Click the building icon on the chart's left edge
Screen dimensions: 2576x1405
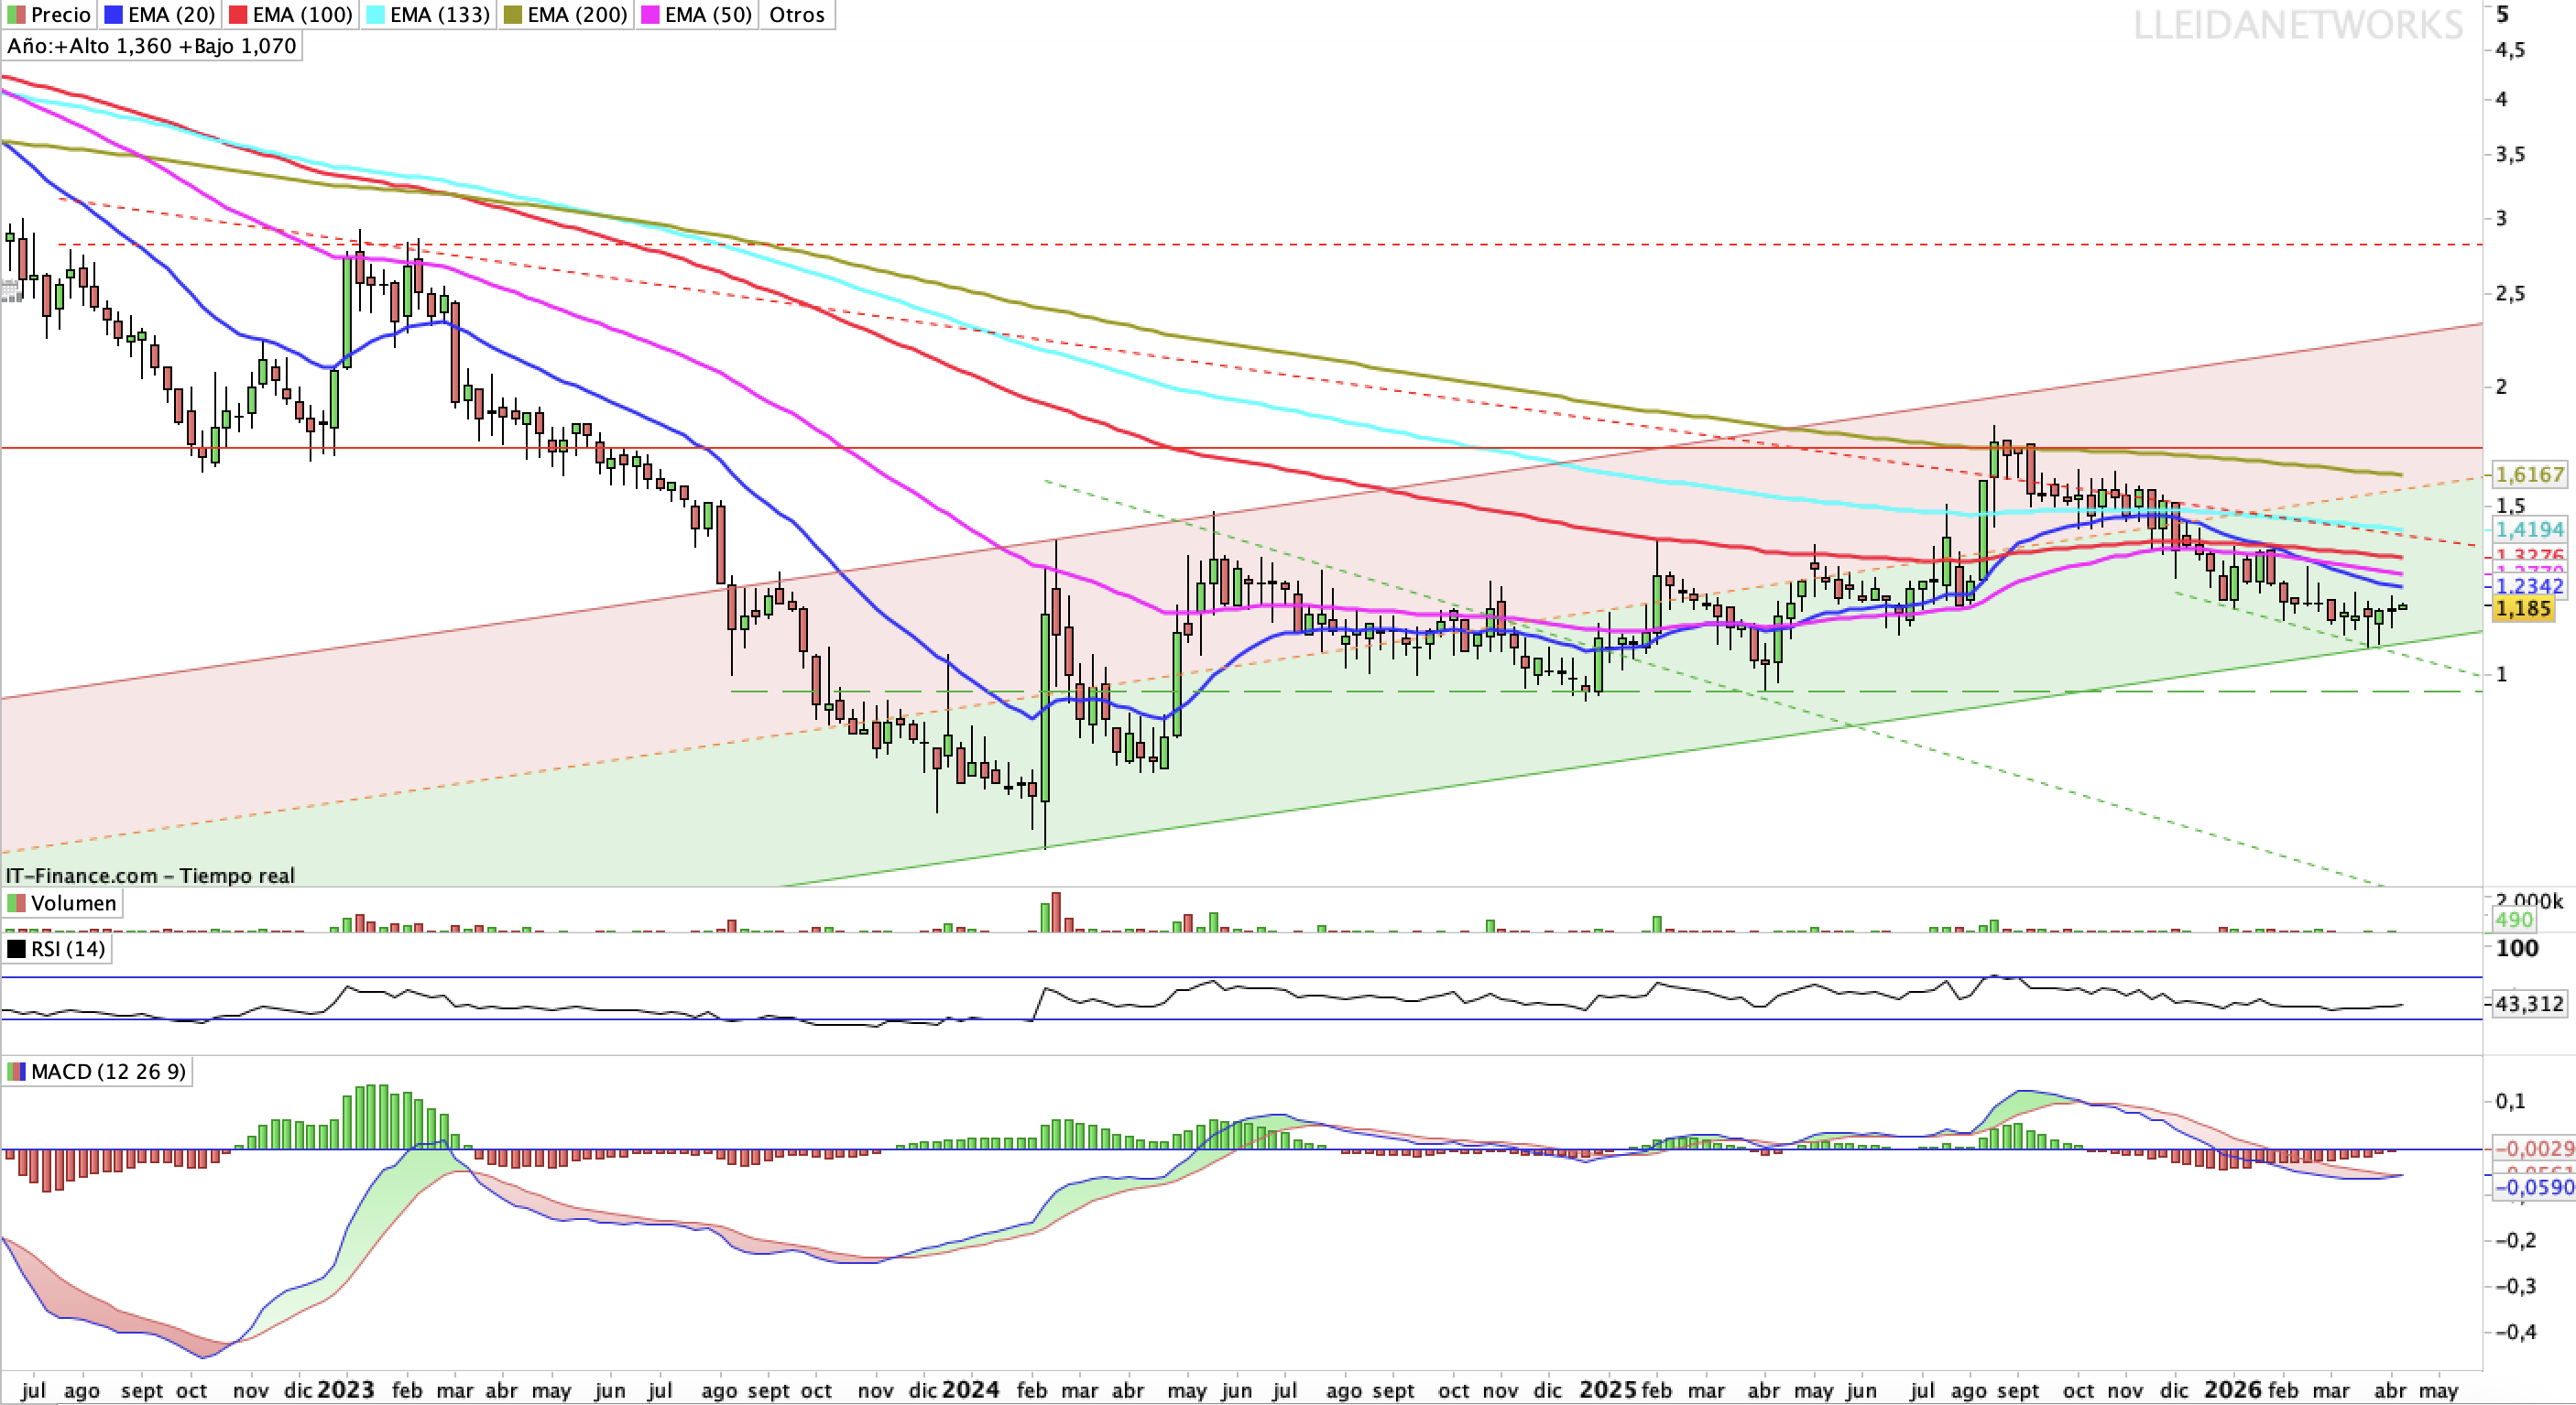(11, 291)
